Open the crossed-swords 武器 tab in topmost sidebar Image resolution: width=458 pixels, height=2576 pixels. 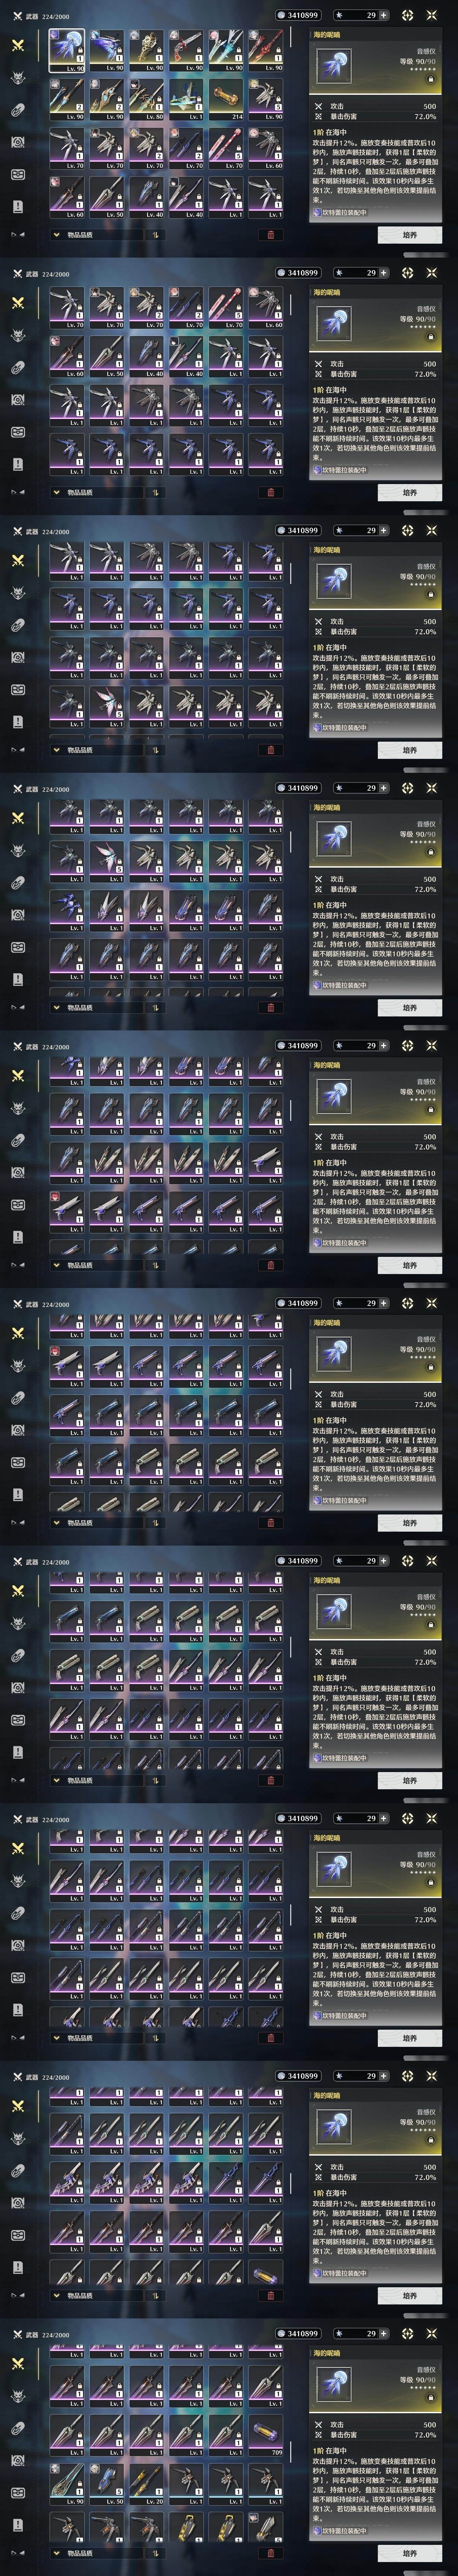tap(18, 46)
